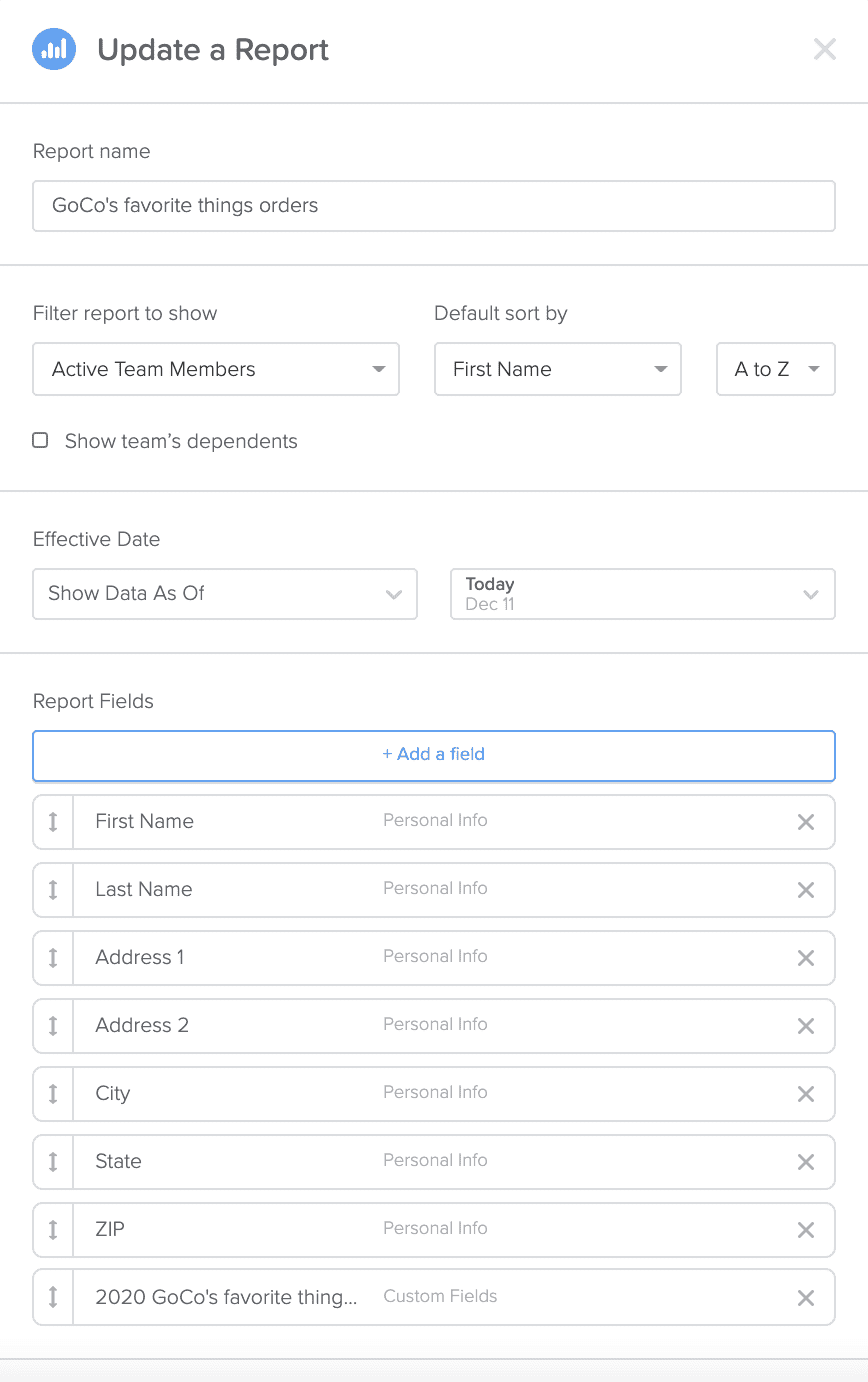Delete the Address 2 field row

coord(805,1026)
